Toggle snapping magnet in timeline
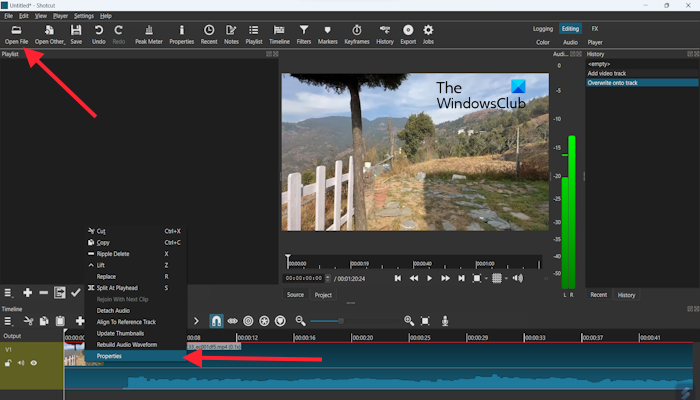Image resolution: width=700 pixels, height=400 pixels. (216, 321)
